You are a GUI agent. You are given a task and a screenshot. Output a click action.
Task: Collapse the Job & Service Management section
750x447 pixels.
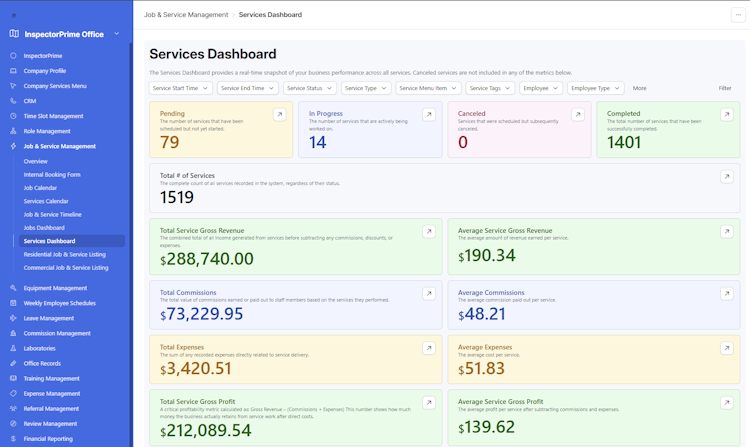click(x=60, y=146)
